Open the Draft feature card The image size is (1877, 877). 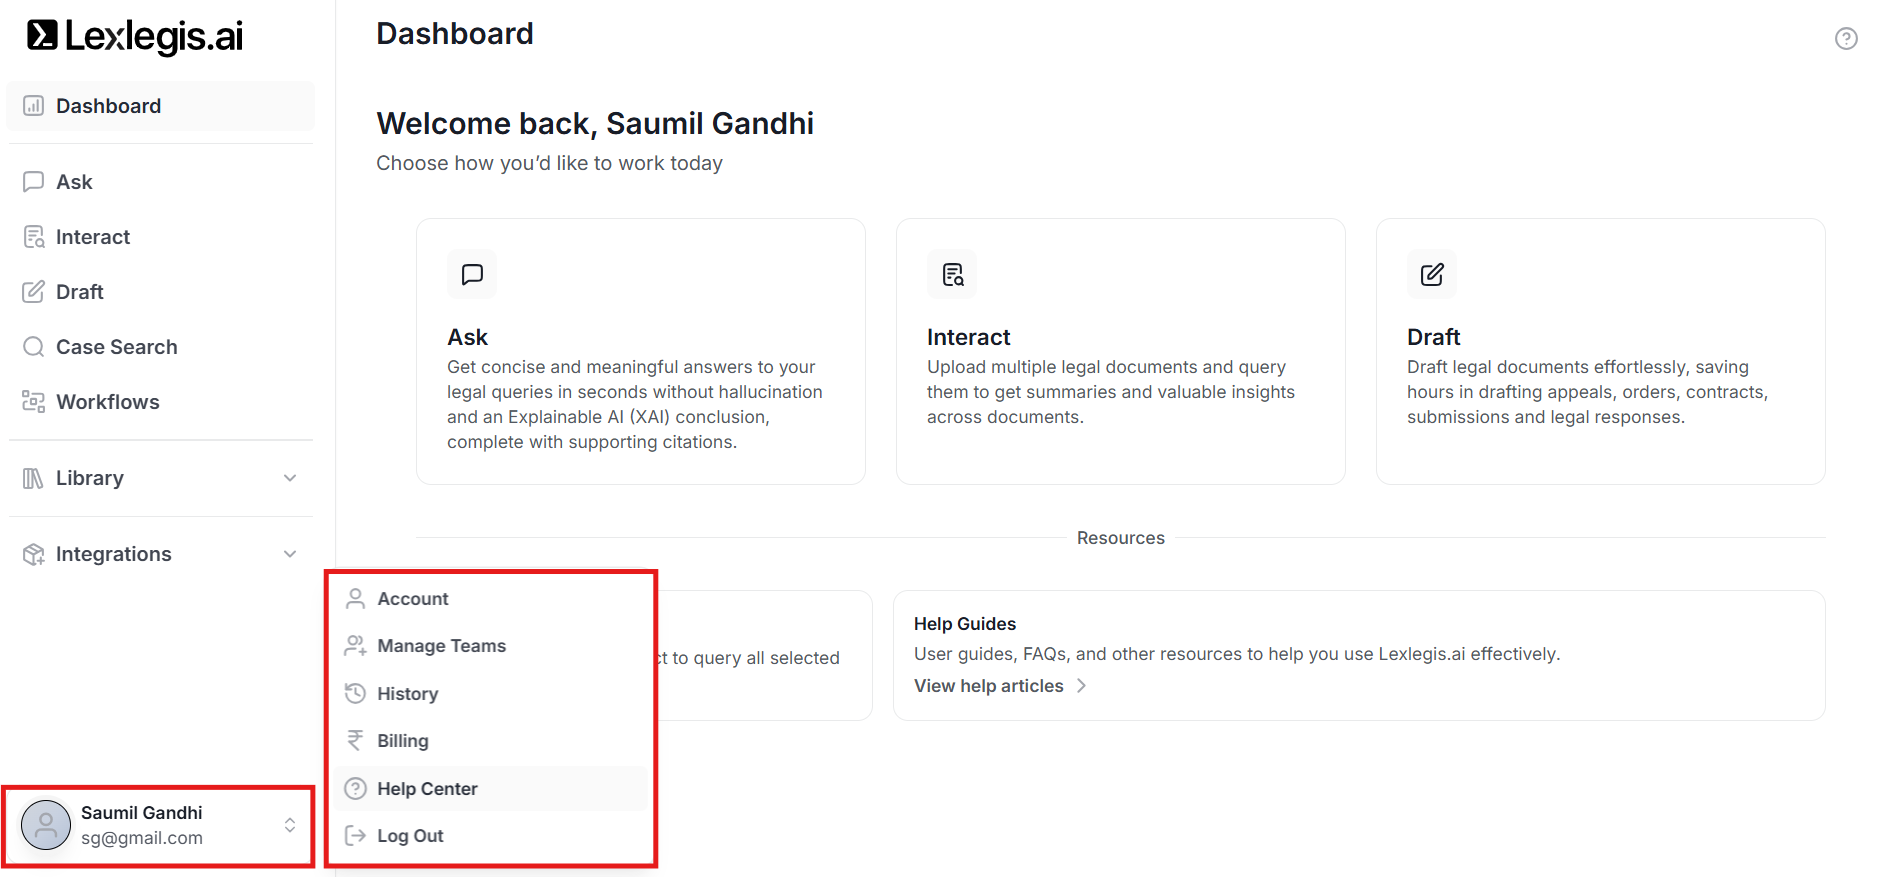(x=1600, y=351)
